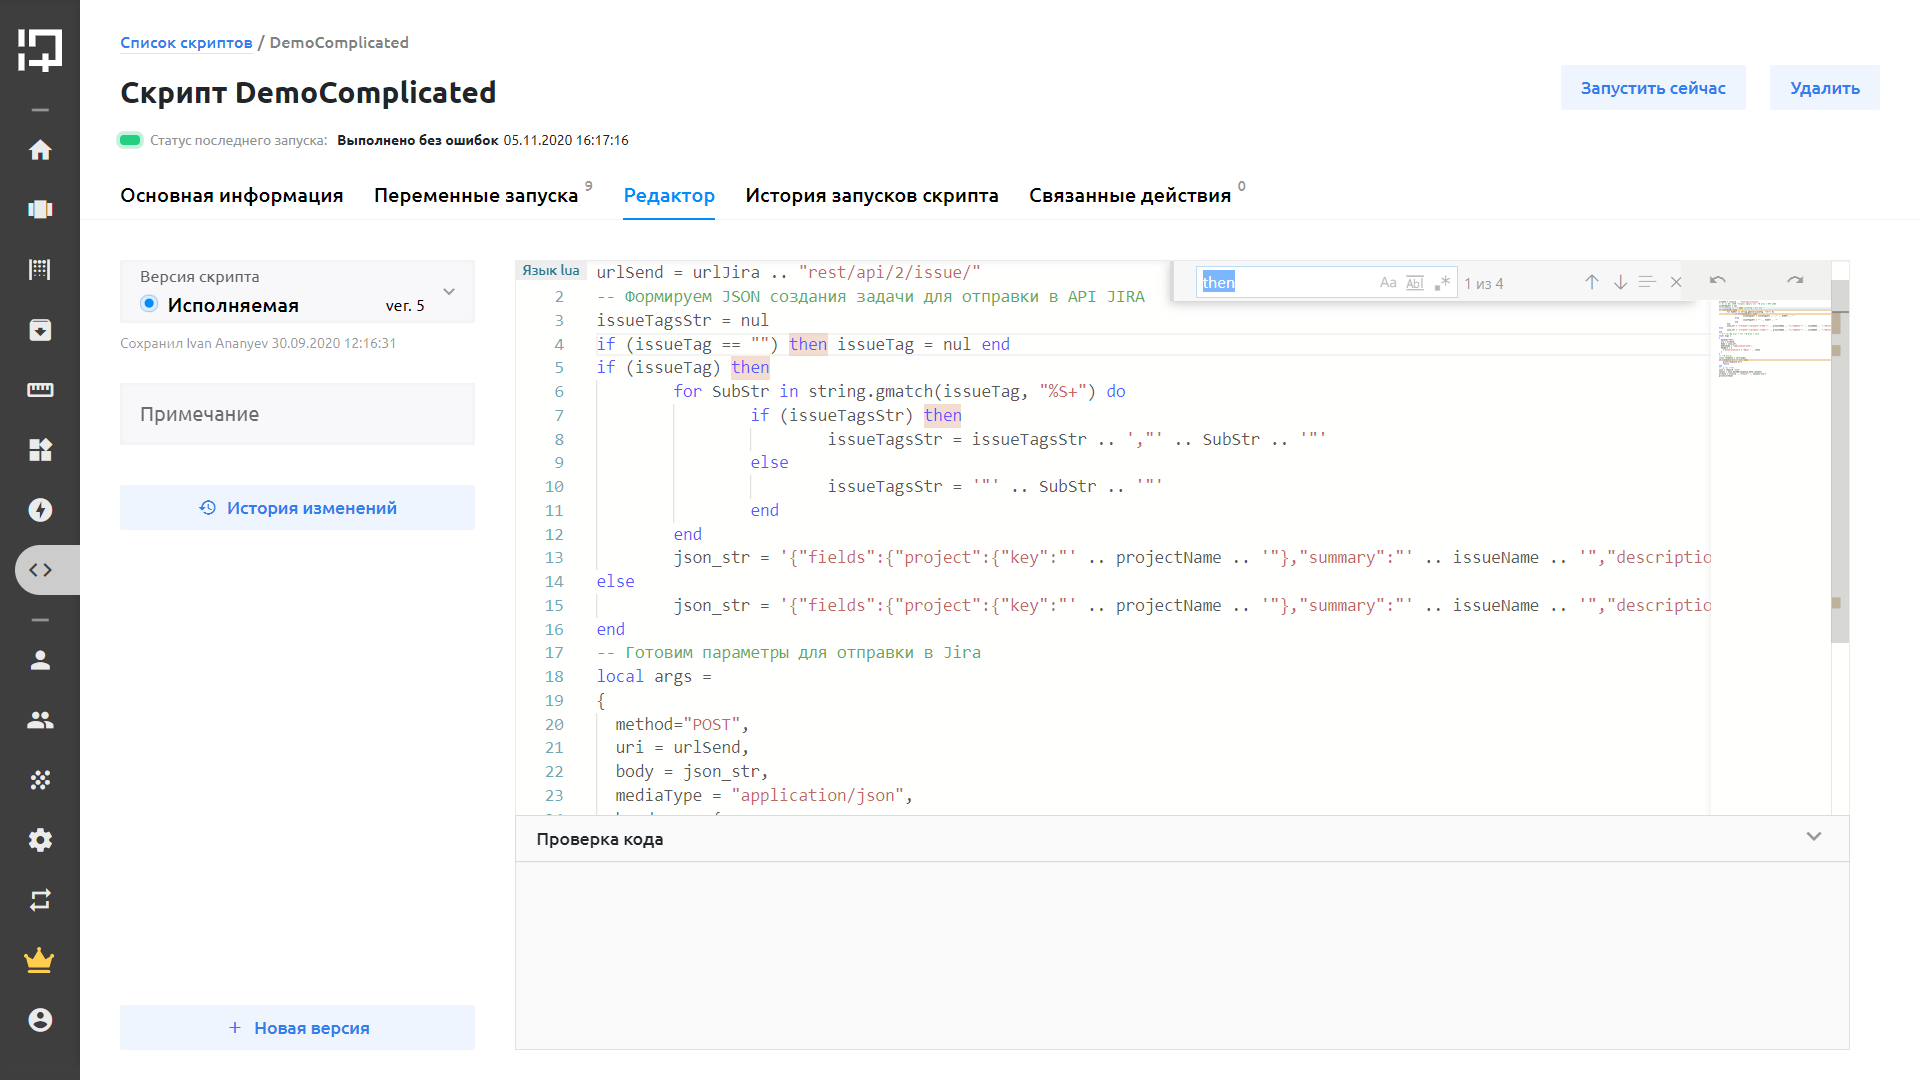
Task: Undo the last editor change
Action: coord(1718,281)
